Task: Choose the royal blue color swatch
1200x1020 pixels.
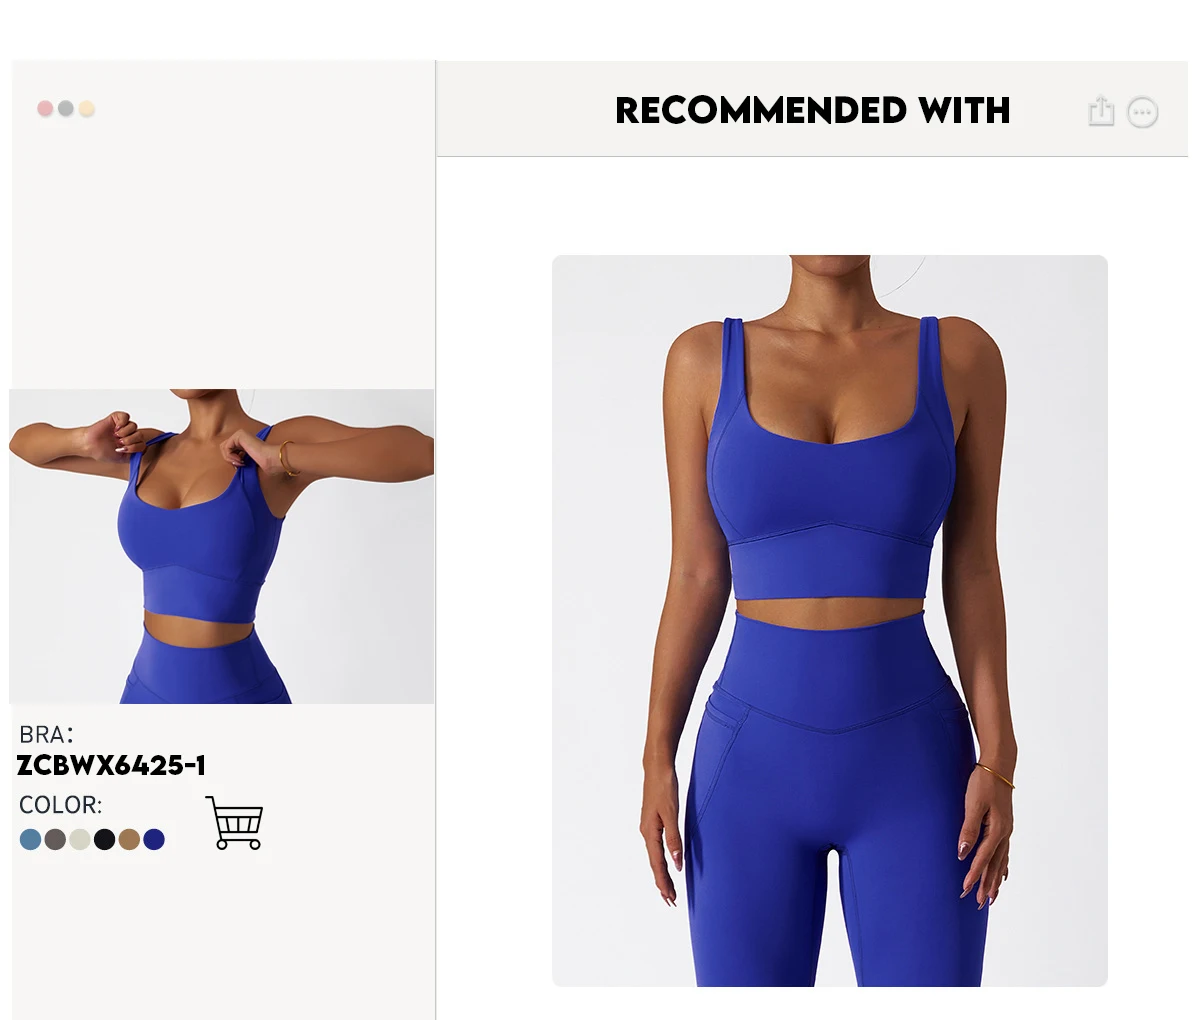Action: 154,839
